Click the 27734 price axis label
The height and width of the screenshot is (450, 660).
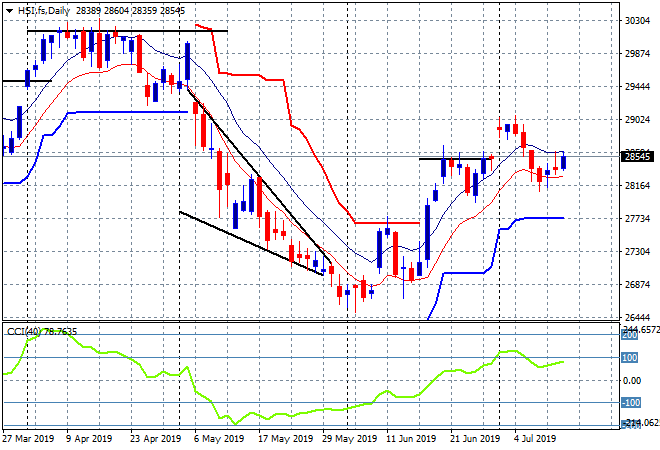pos(637,218)
